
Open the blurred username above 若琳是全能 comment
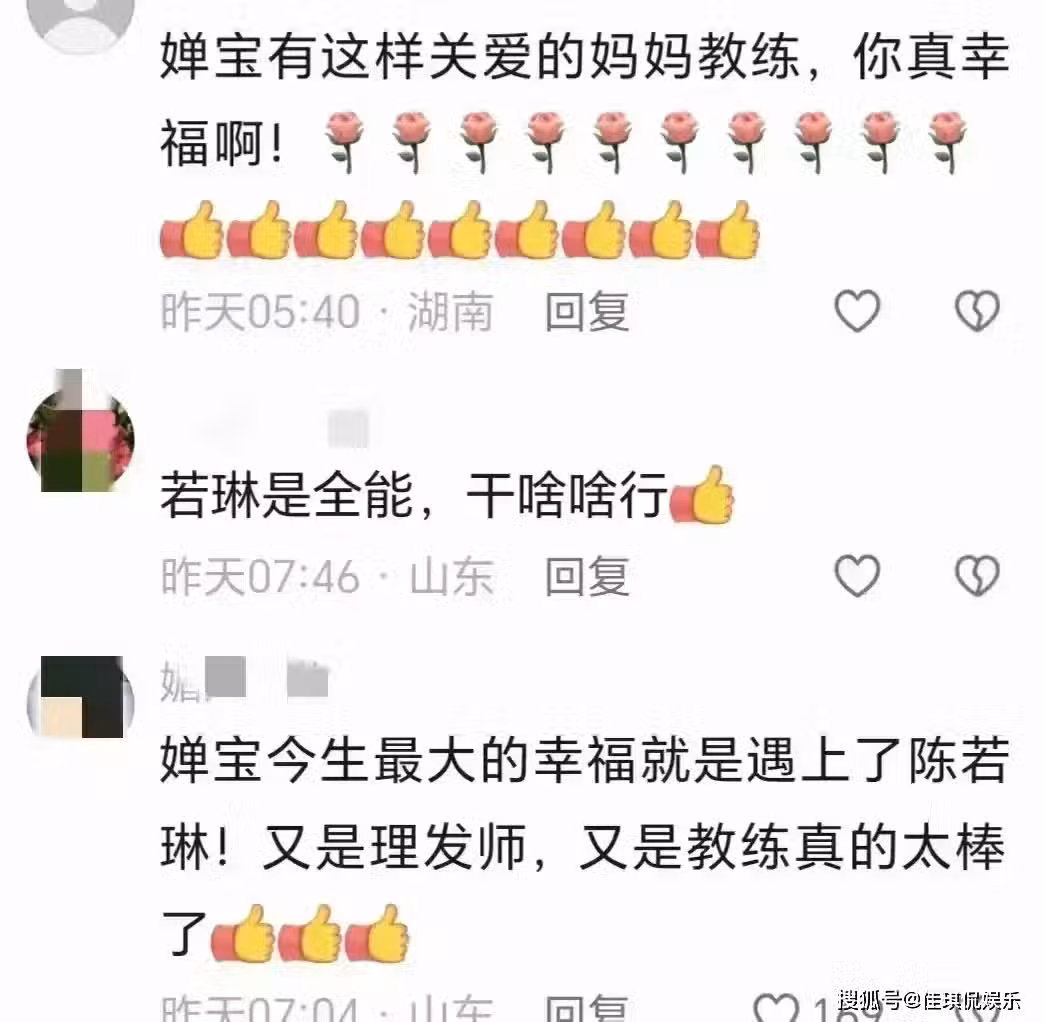point(280,427)
